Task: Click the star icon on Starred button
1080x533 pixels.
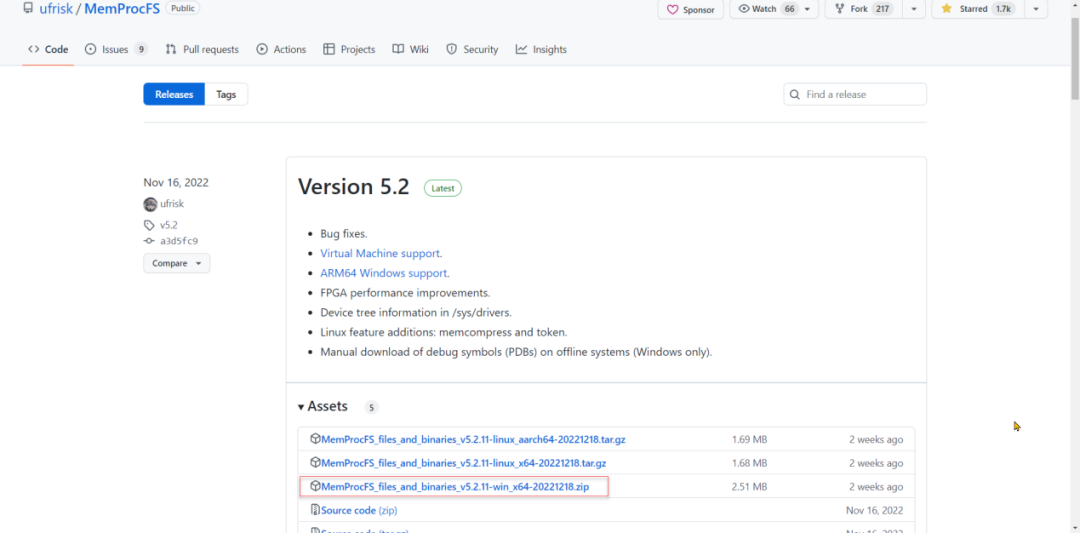Action: click(x=946, y=9)
